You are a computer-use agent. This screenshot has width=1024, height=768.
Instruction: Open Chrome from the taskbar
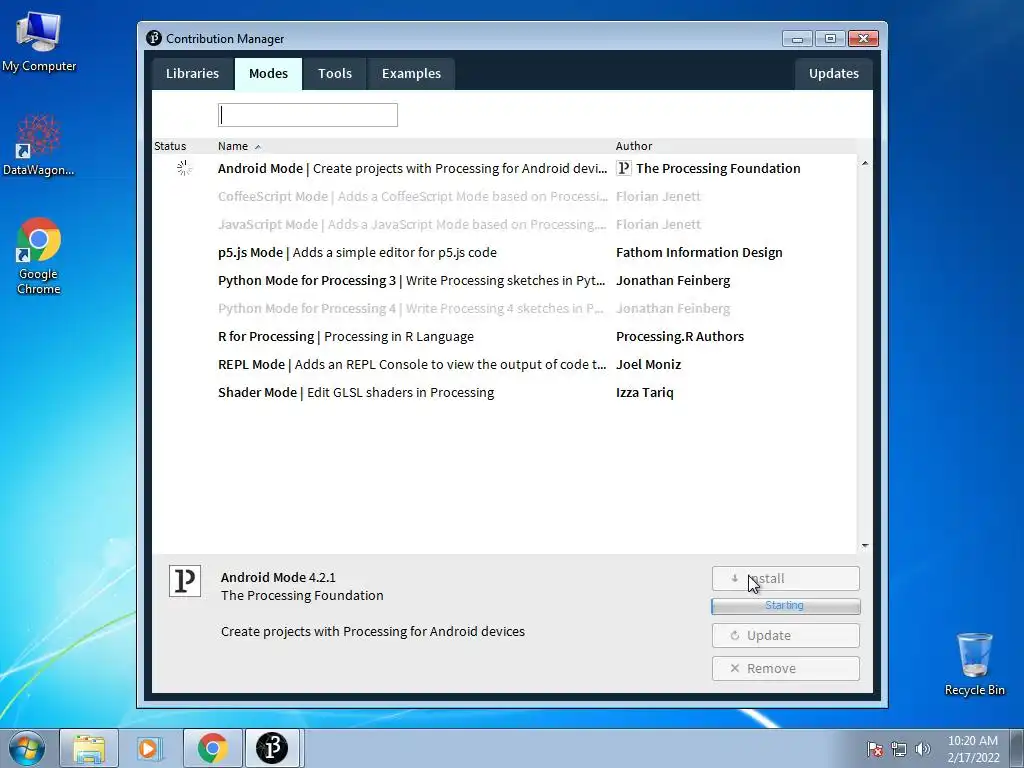point(212,748)
